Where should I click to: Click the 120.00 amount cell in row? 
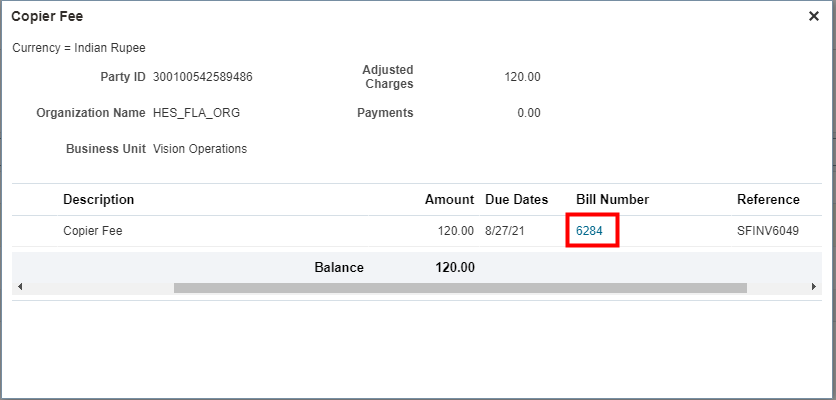click(x=455, y=231)
